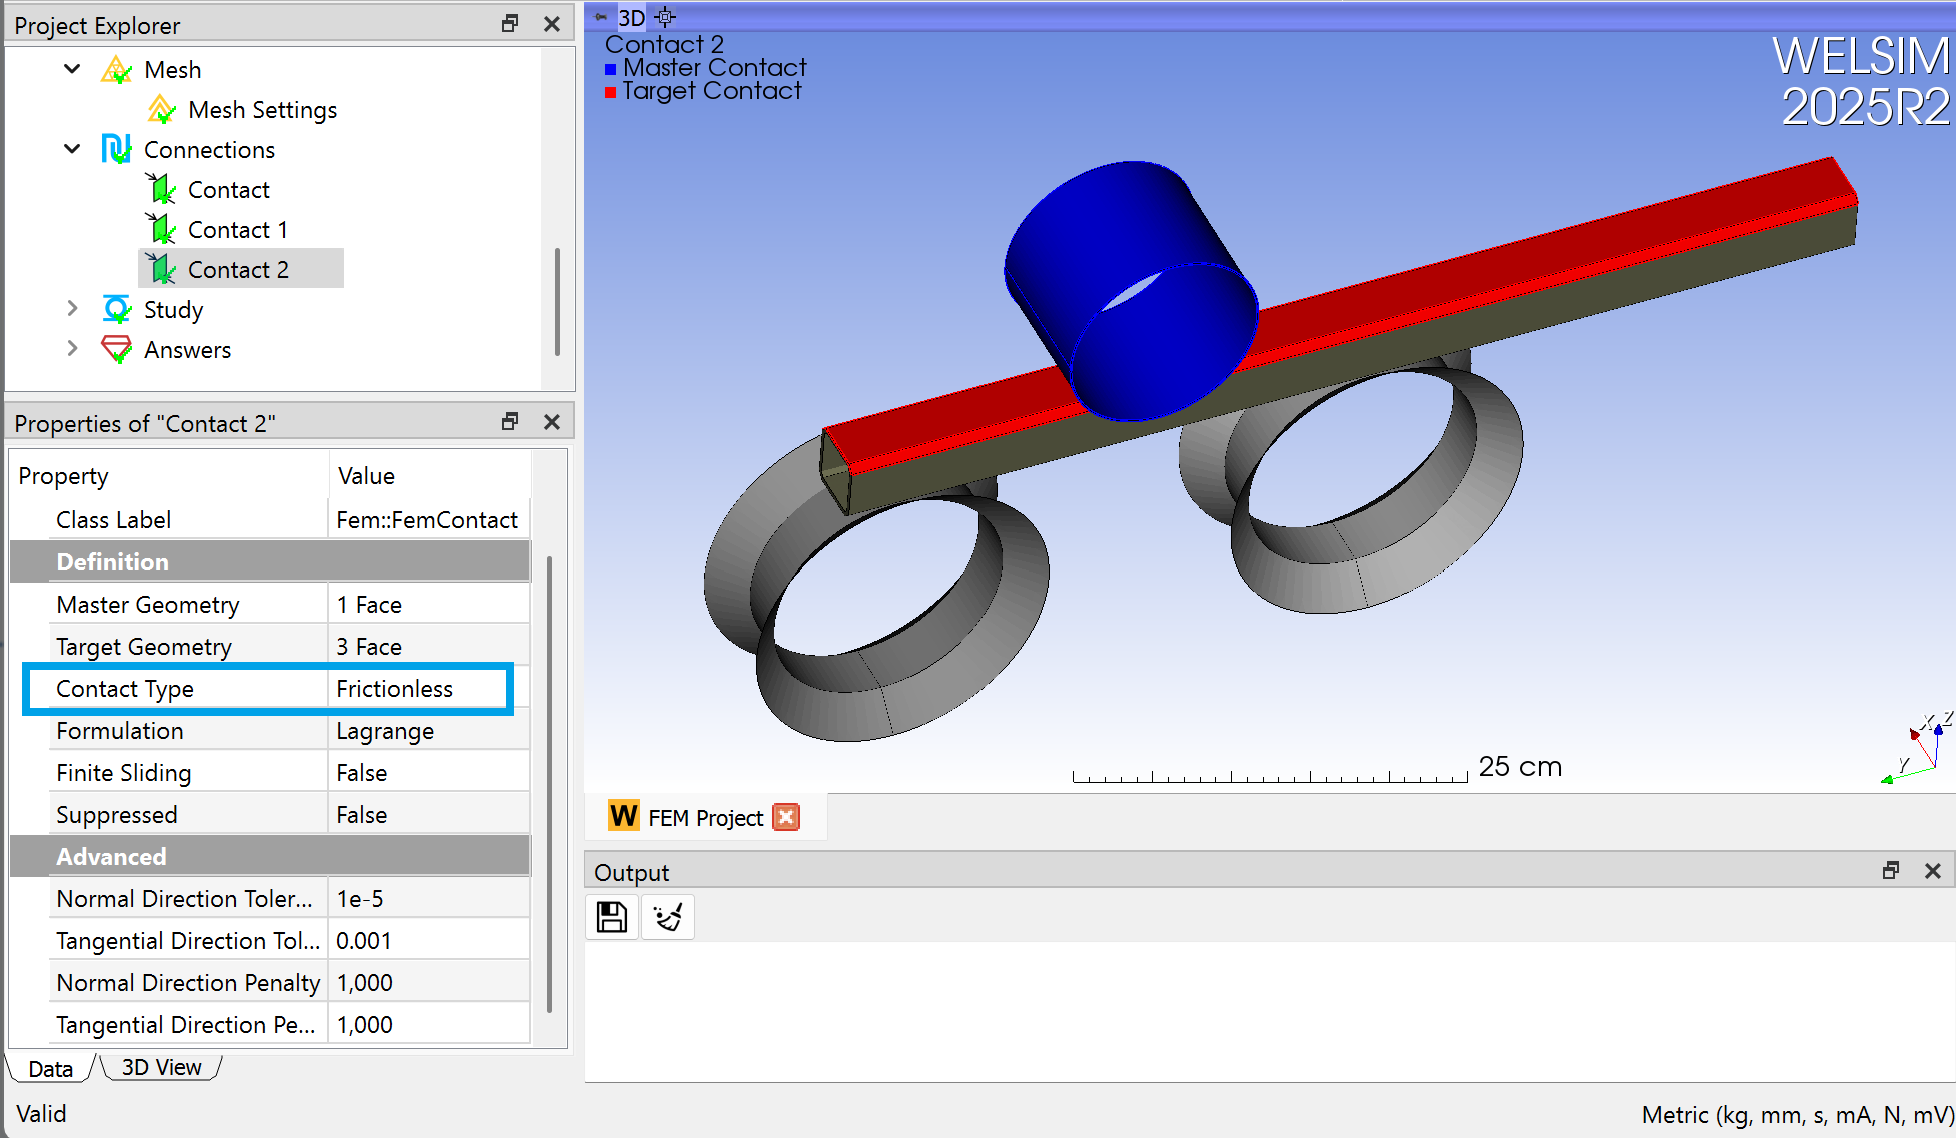Click the Mesh icon in Project Explorer
Image resolution: width=1956 pixels, height=1138 pixels.
pos(117,70)
